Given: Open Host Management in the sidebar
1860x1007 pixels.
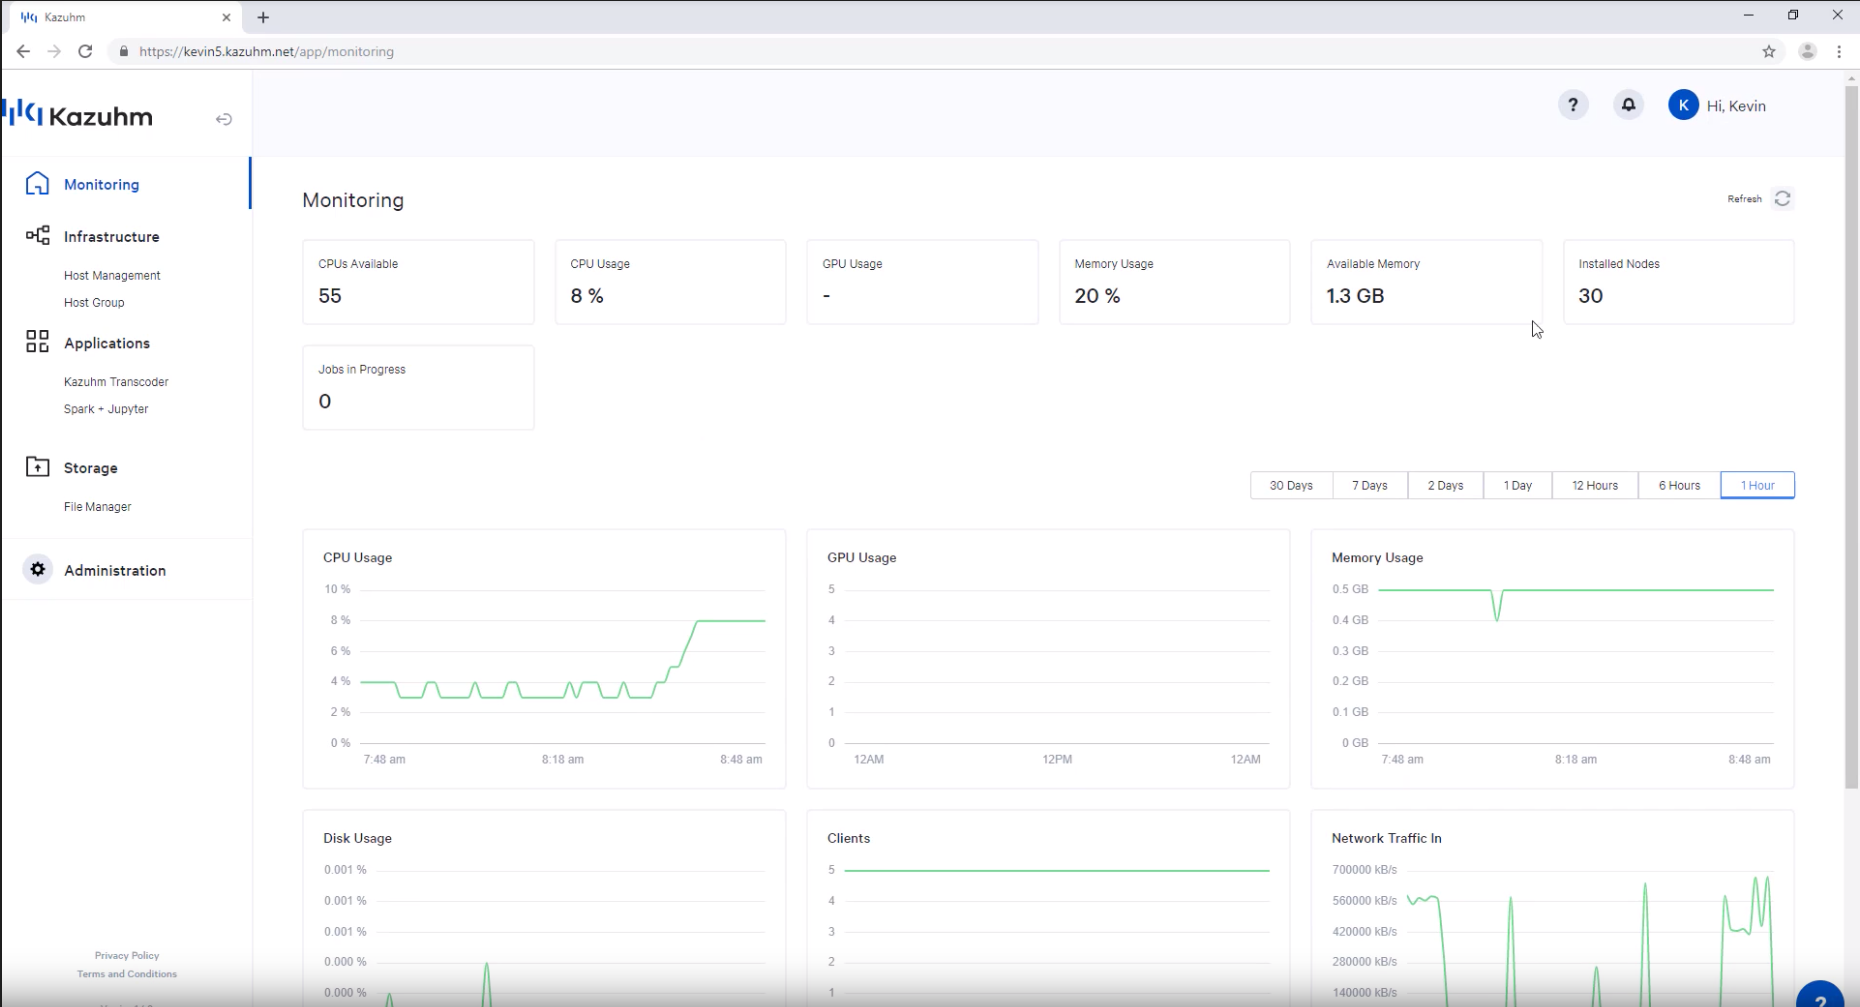Looking at the screenshot, I should click(112, 275).
